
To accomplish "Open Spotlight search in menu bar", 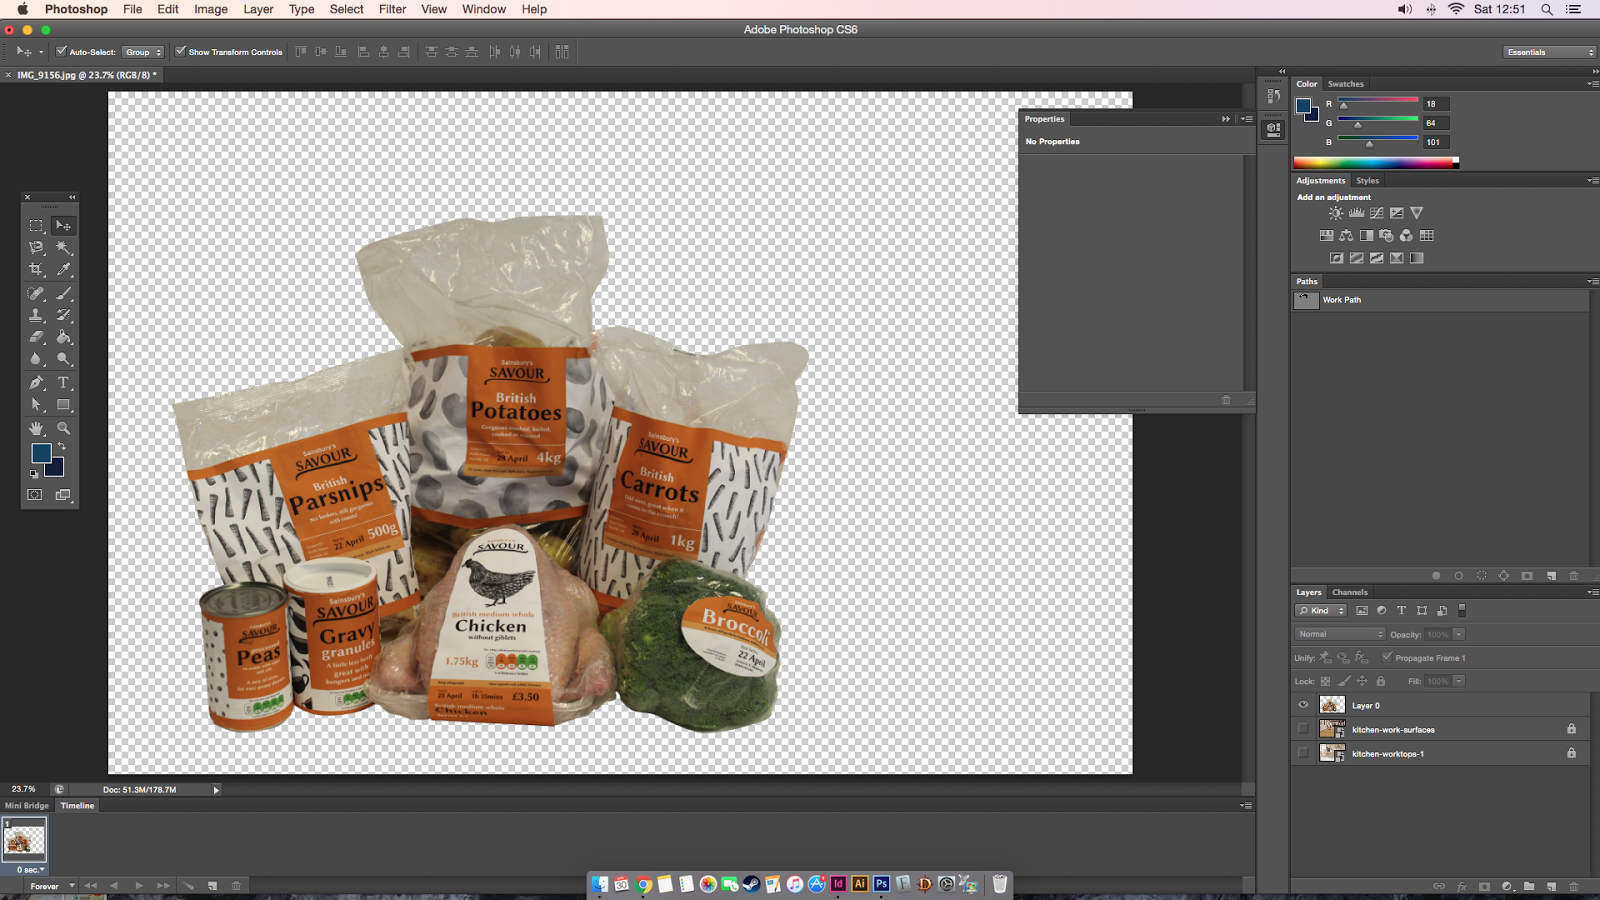I will pyautogui.click(x=1547, y=9).
